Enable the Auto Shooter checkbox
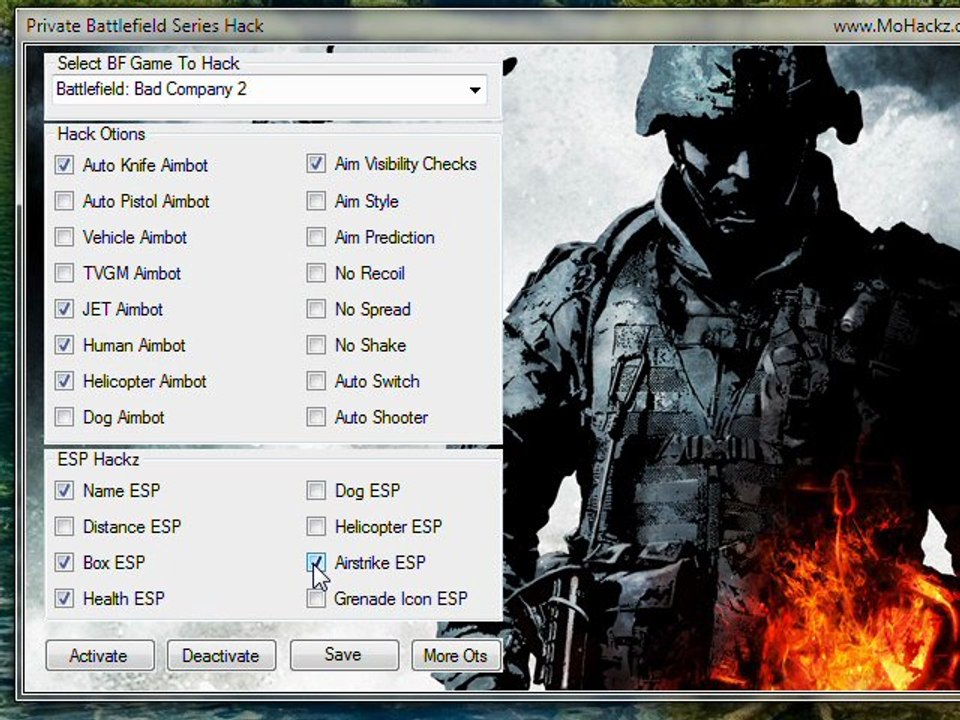Image resolution: width=960 pixels, height=720 pixels. 316,418
